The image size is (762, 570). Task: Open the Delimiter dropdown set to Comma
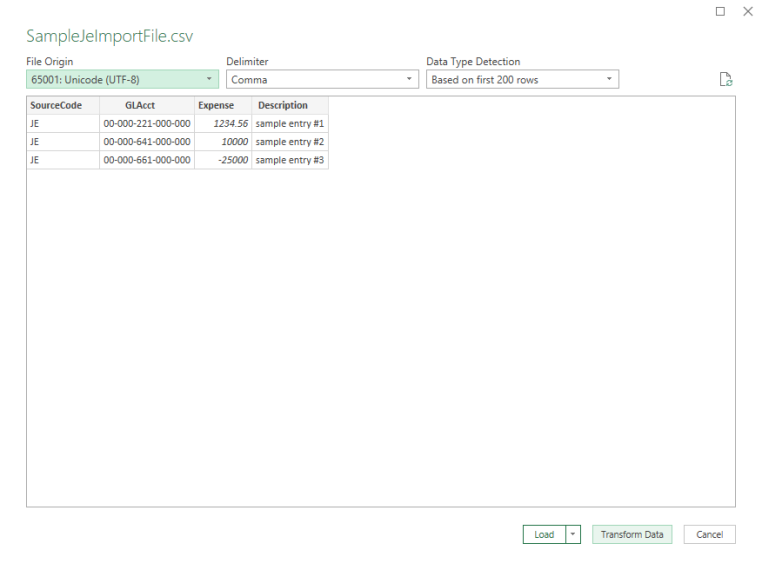tap(322, 79)
